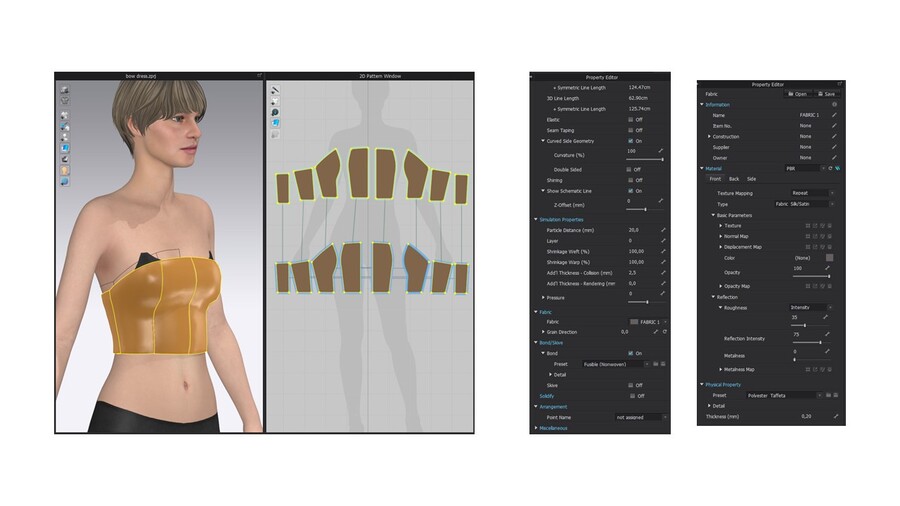The height and width of the screenshot is (506, 900).
Task: Click the blue square icon in the 2D Pattern Window toolbar
Action: (x=275, y=123)
